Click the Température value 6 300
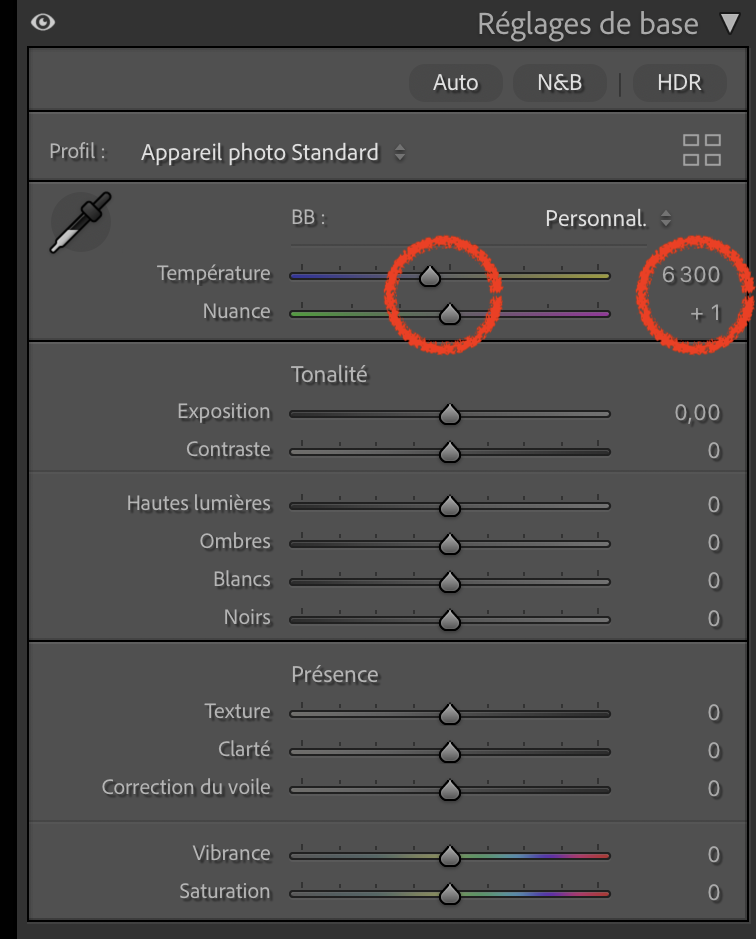 (691, 274)
